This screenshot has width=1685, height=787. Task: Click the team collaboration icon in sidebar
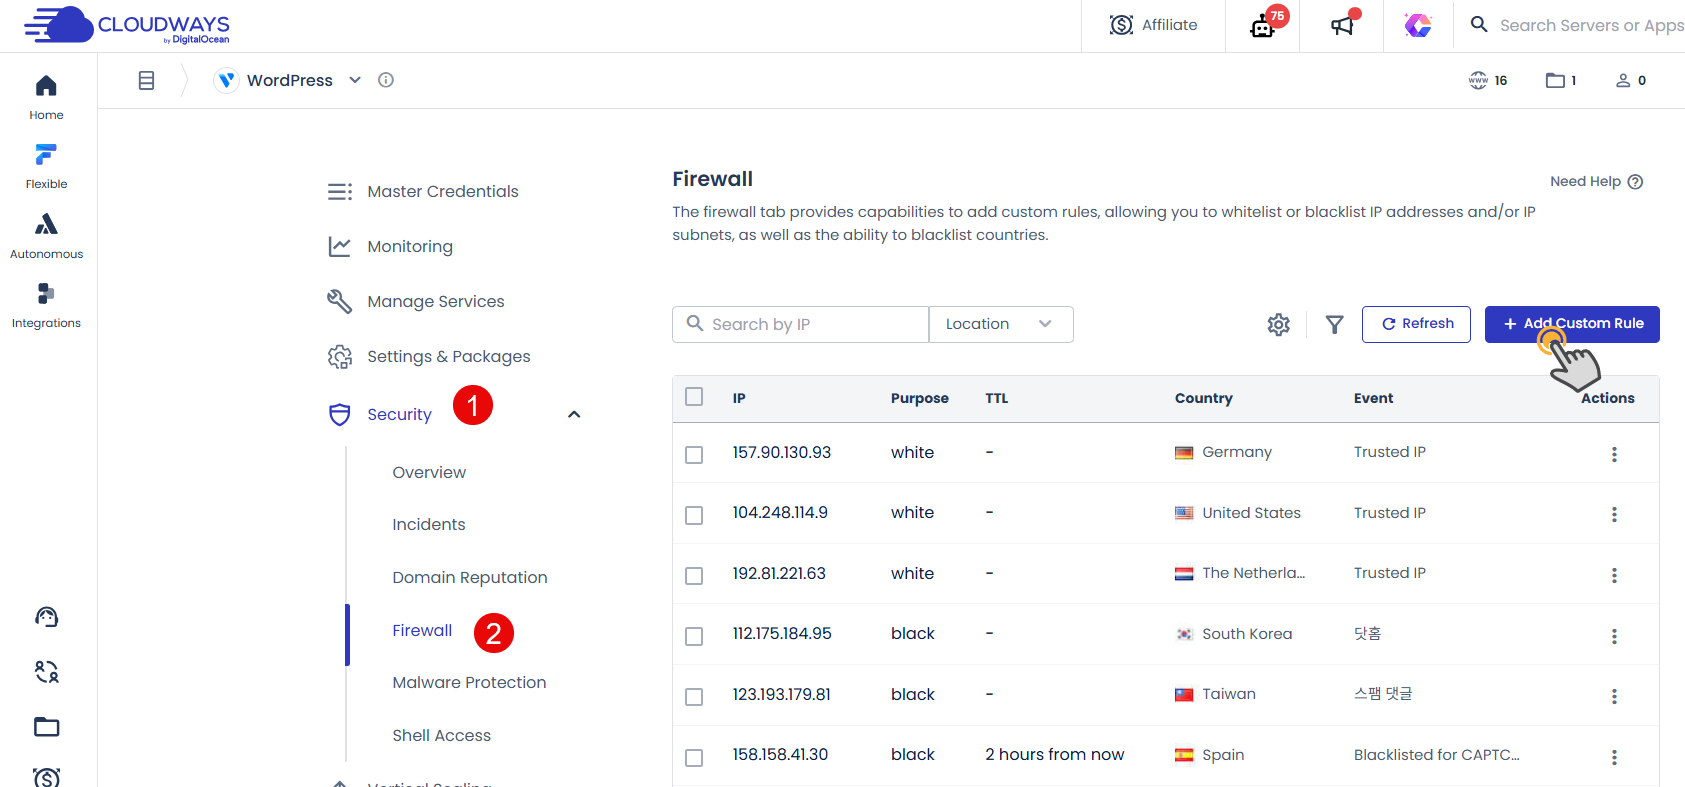(47, 671)
